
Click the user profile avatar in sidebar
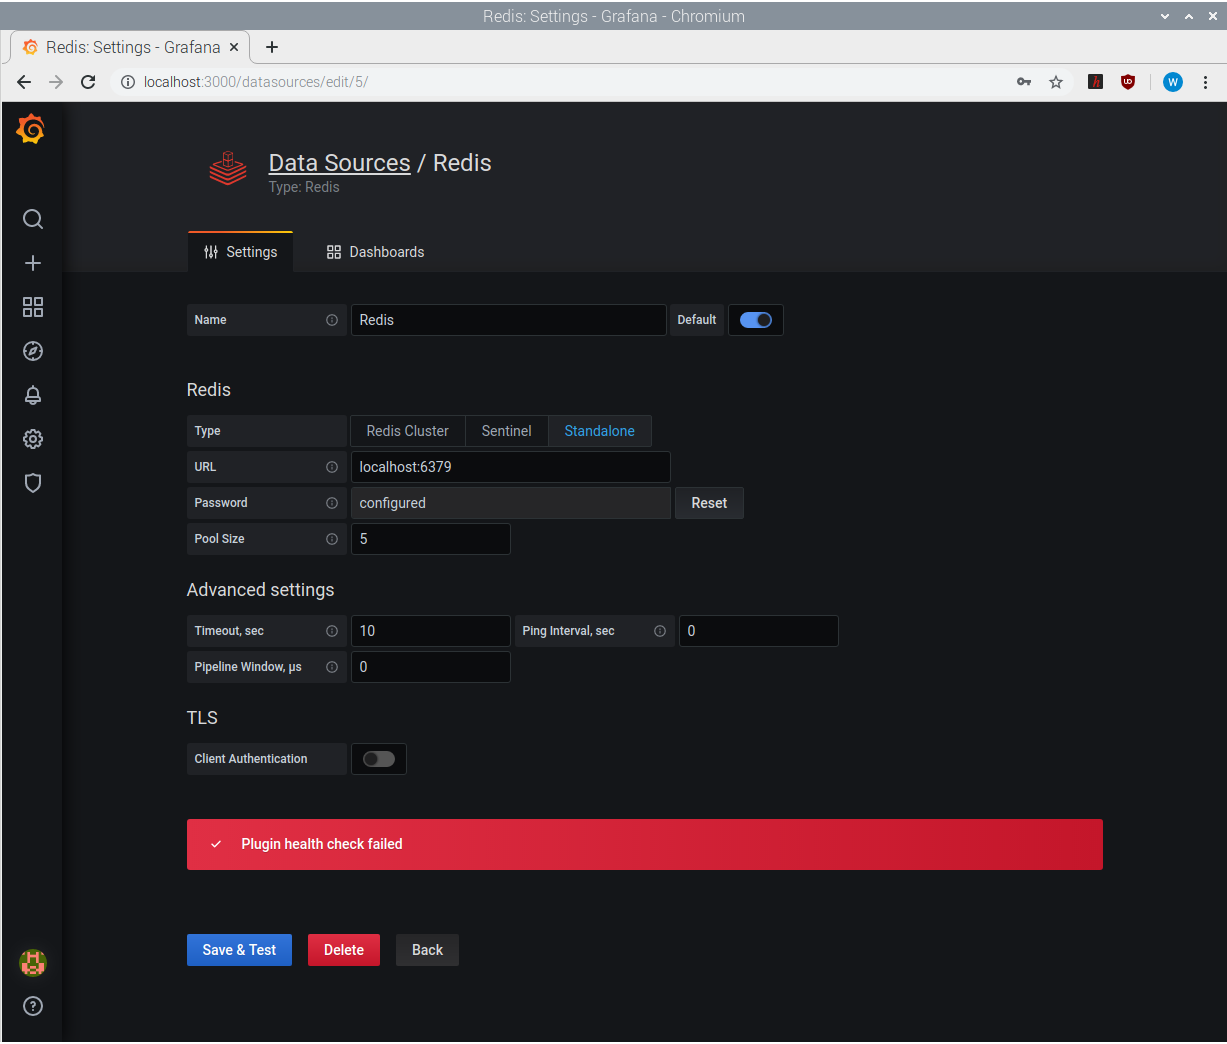coord(32,963)
